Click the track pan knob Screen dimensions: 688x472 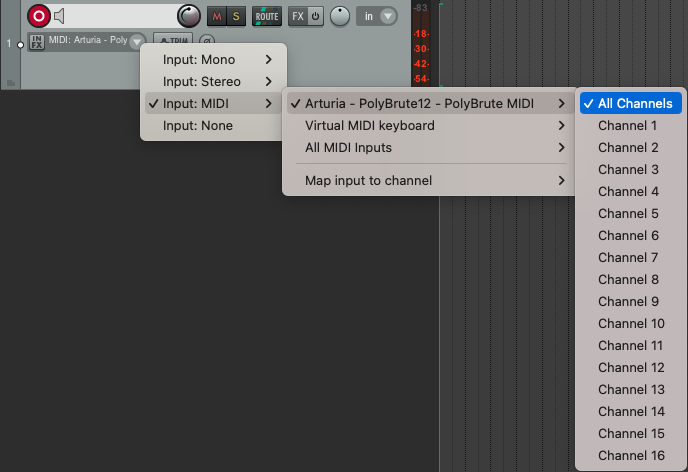tap(340, 16)
